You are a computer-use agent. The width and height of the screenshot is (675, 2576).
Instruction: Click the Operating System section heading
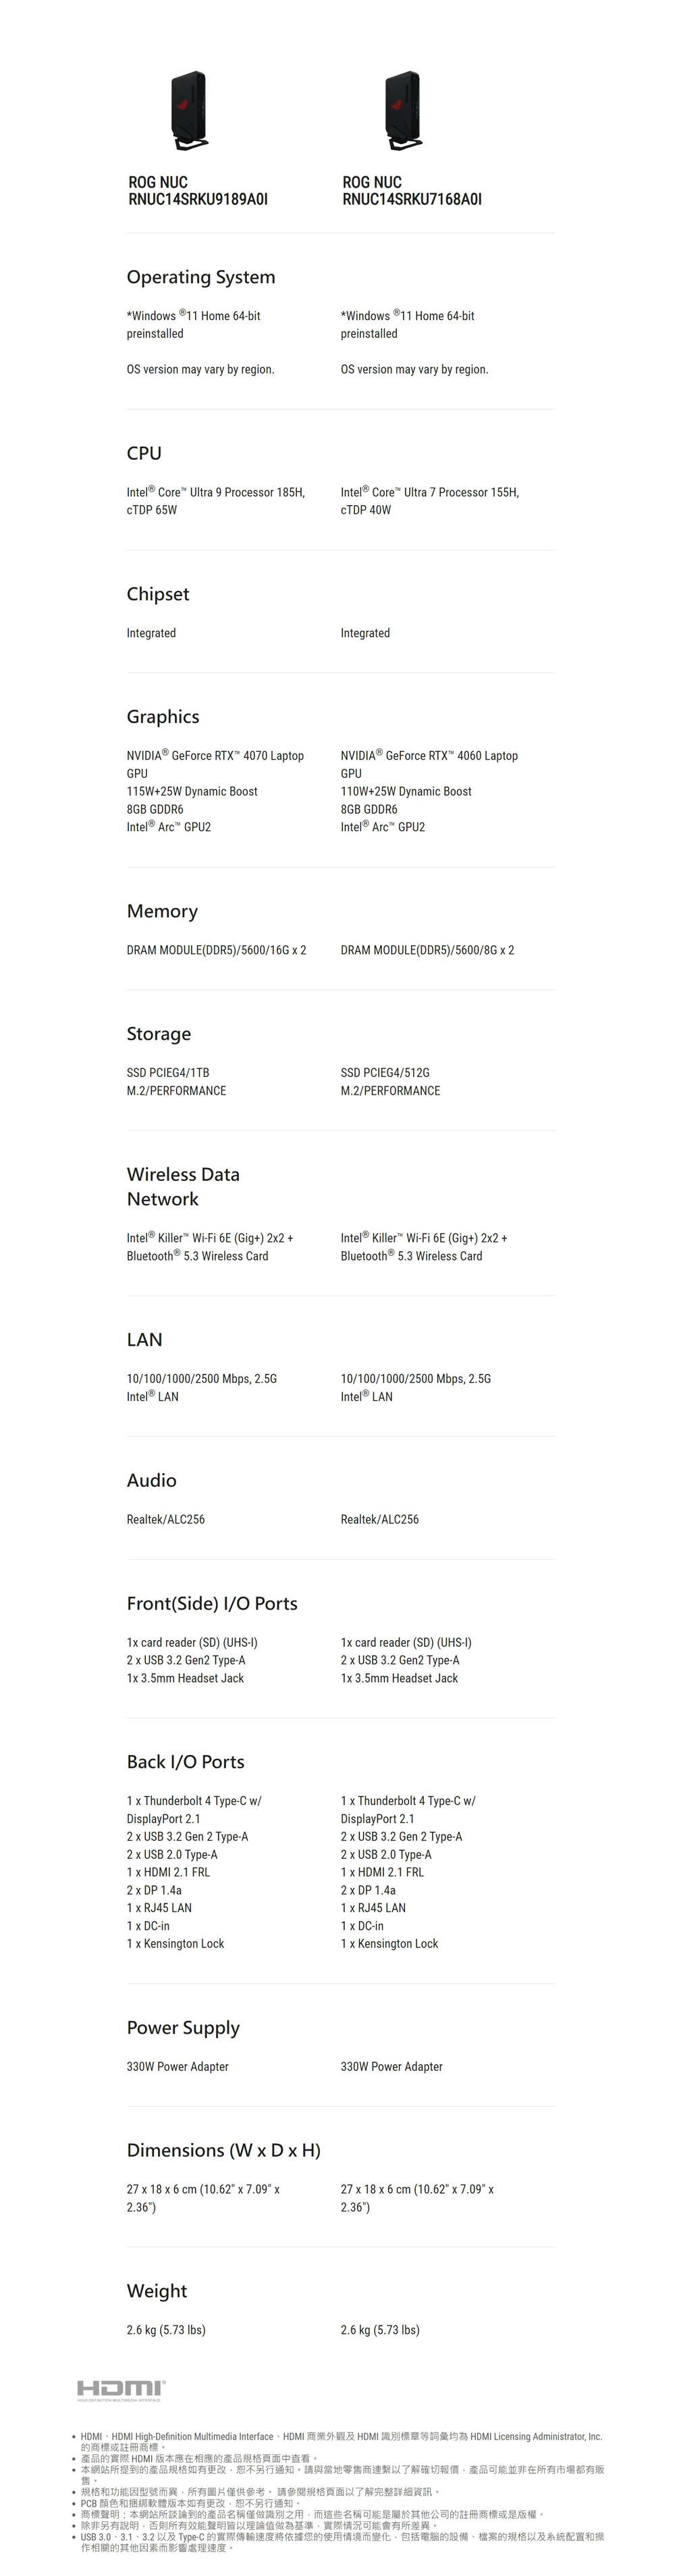(201, 277)
